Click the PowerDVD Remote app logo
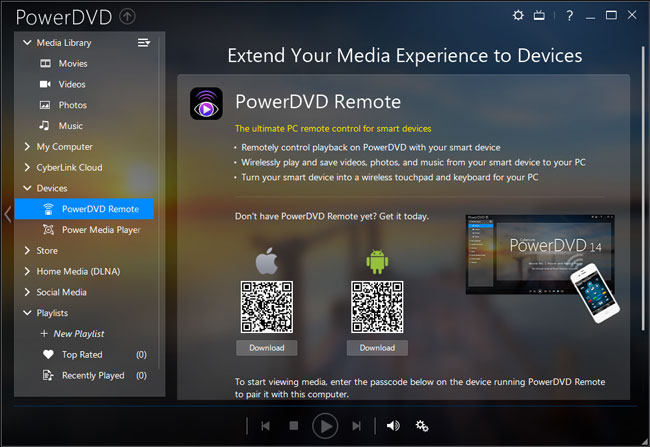 click(206, 104)
